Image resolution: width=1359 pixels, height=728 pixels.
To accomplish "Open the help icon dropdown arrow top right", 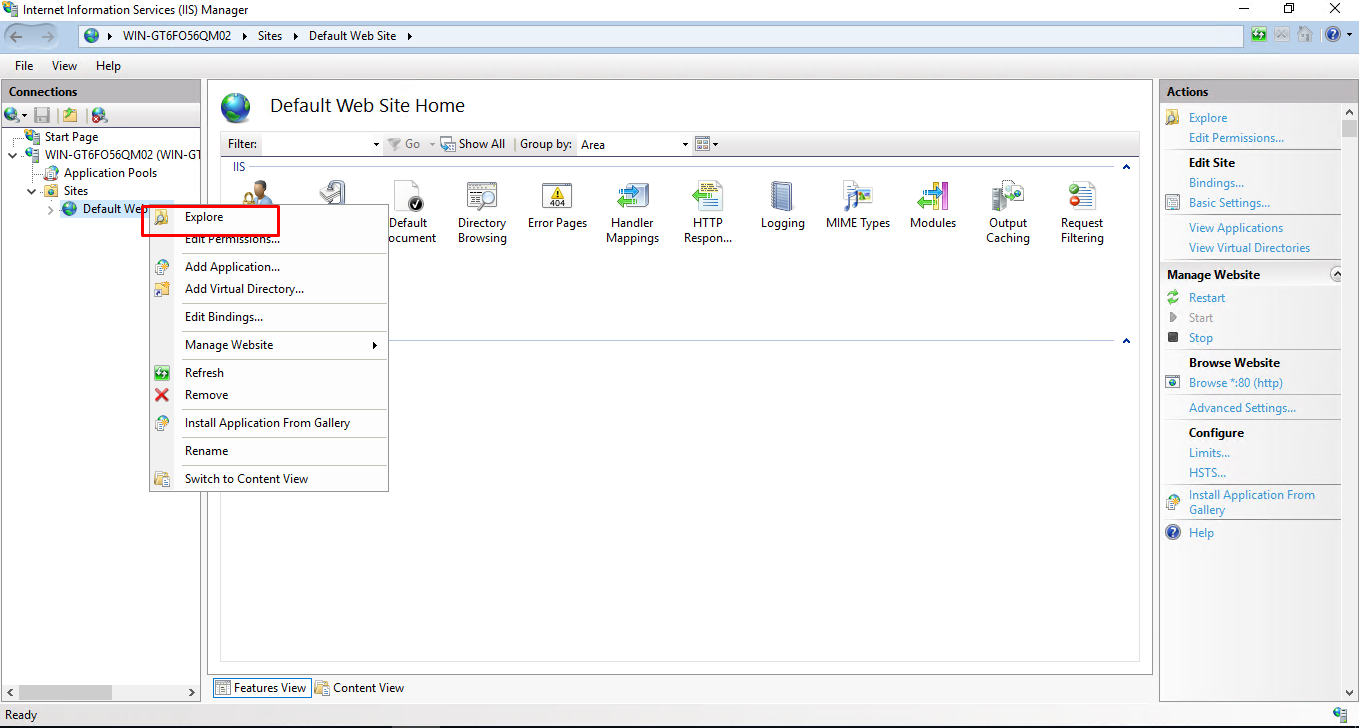I will (1347, 35).
